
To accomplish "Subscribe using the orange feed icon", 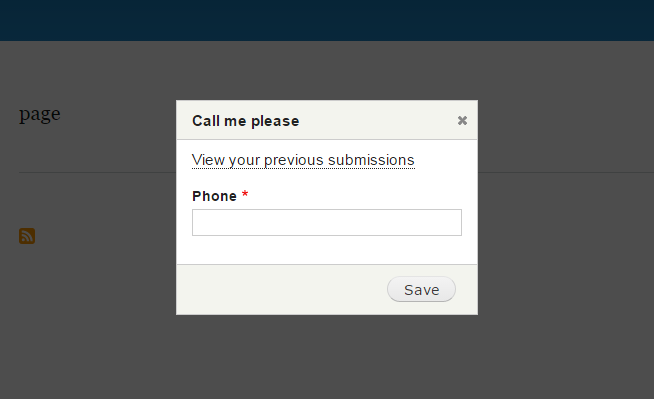I will 27,236.
